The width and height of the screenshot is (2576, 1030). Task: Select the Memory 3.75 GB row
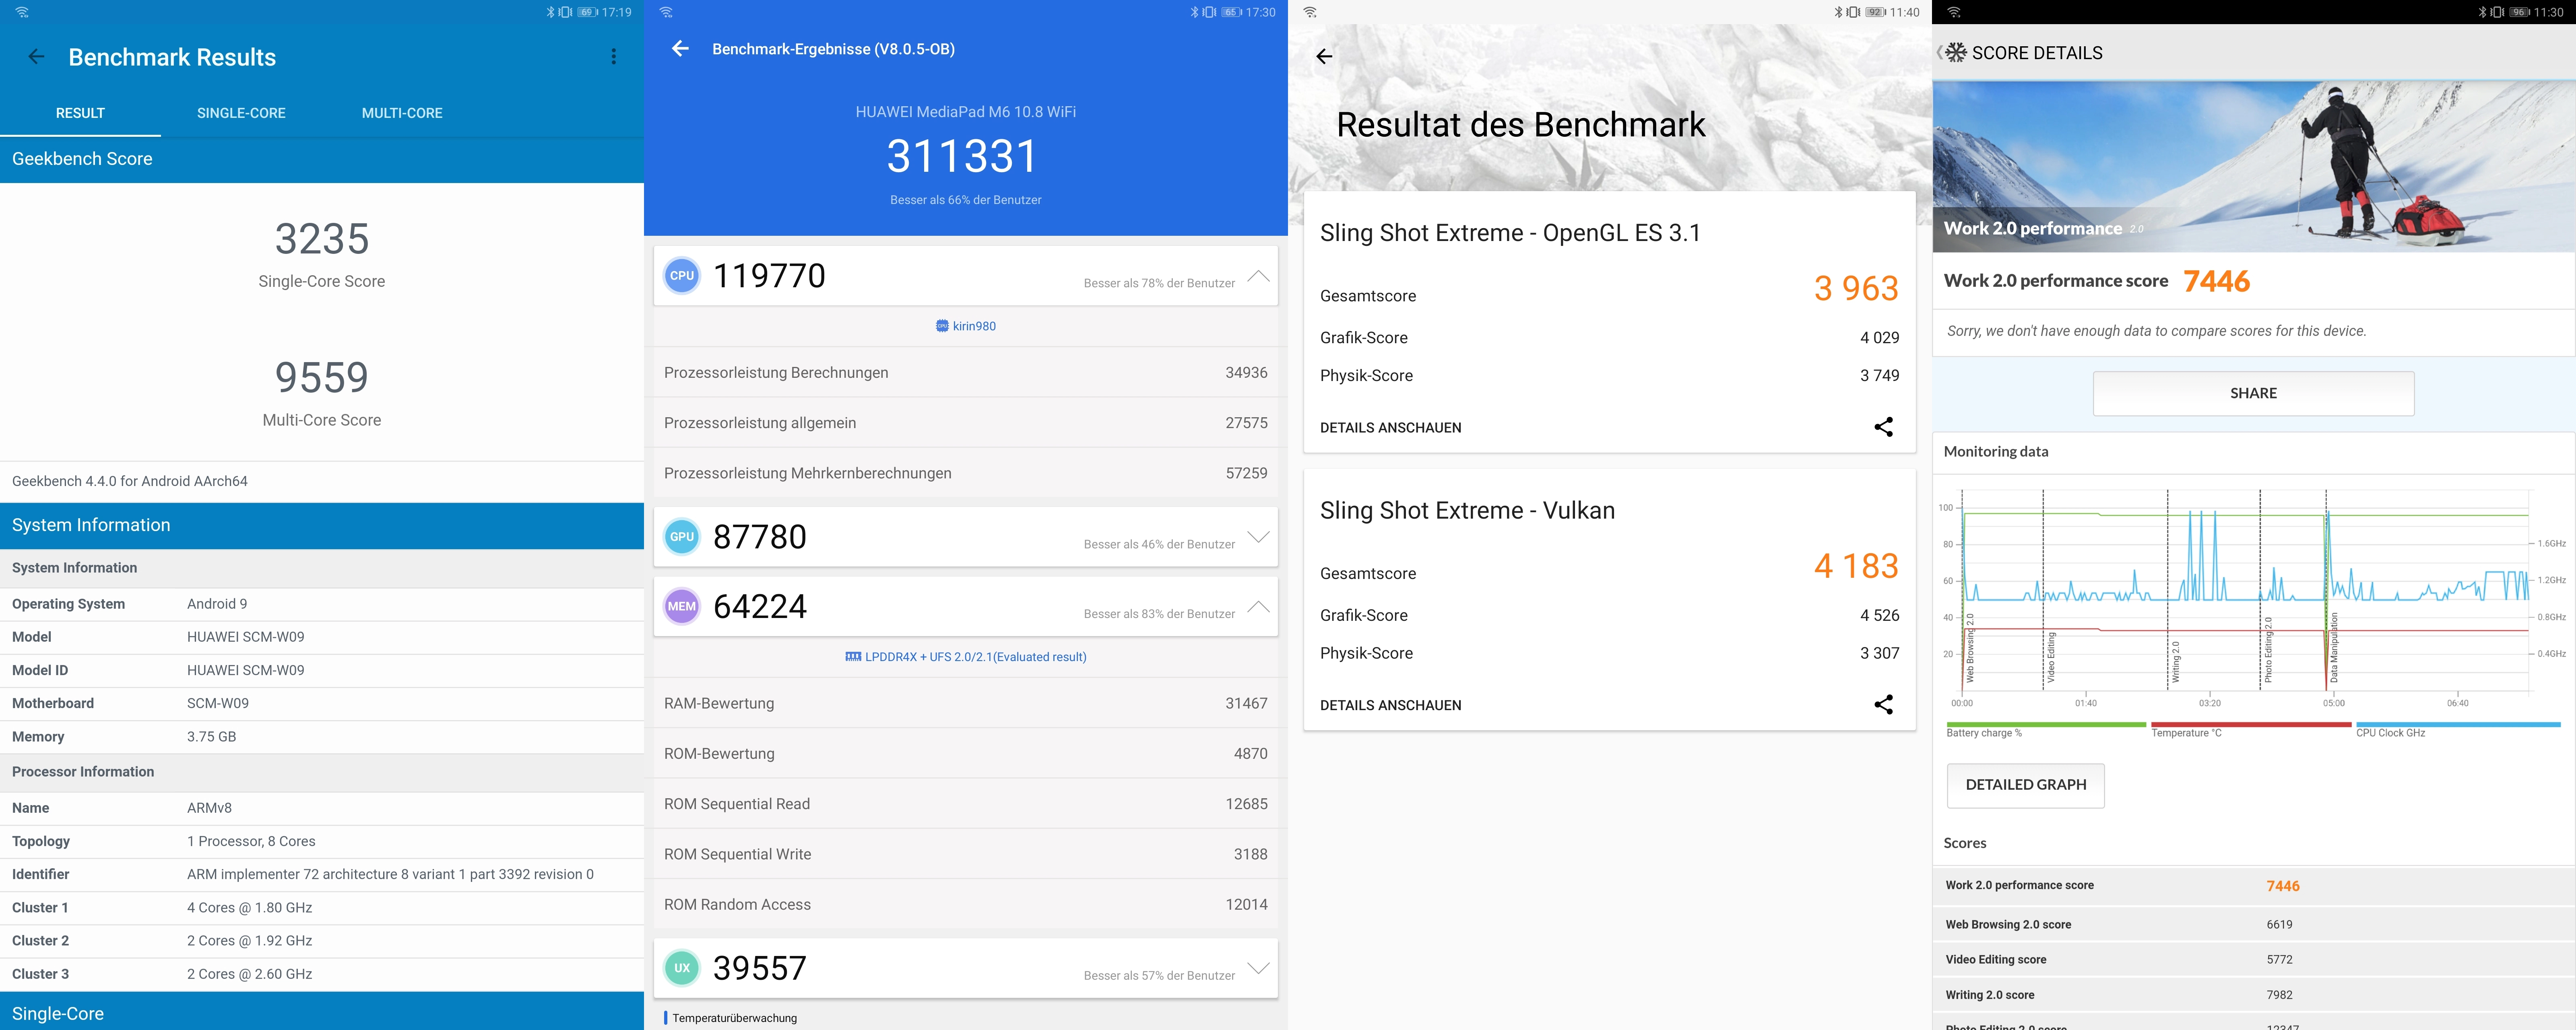(x=322, y=737)
